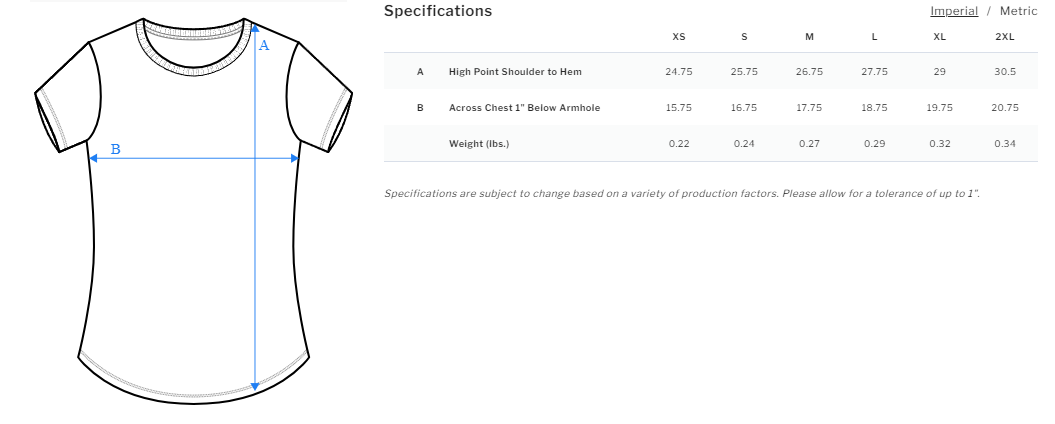
Task: Click the High Point Shoulder to Hem row label
Action: 515,72
